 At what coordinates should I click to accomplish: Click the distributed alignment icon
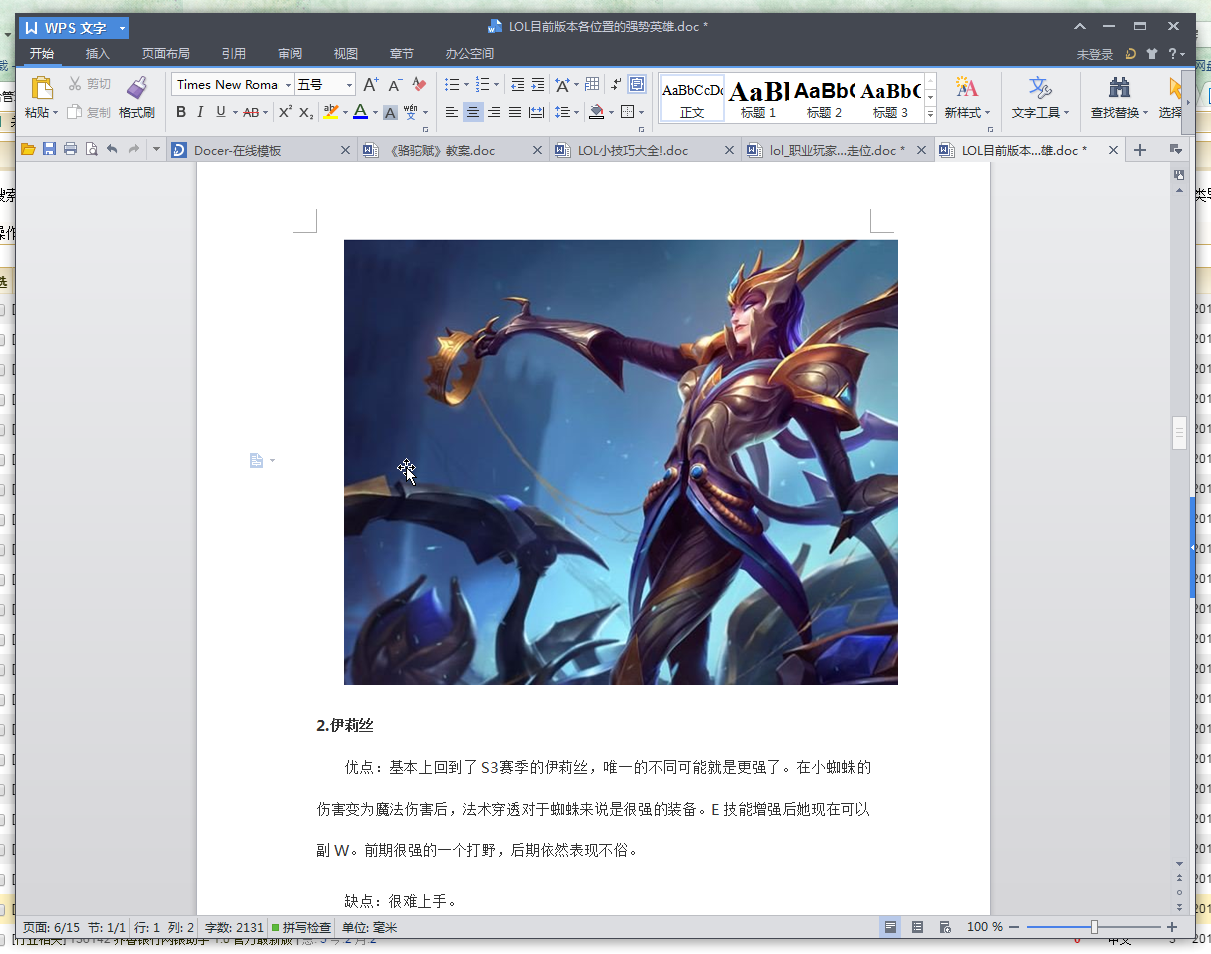click(536, 112)
